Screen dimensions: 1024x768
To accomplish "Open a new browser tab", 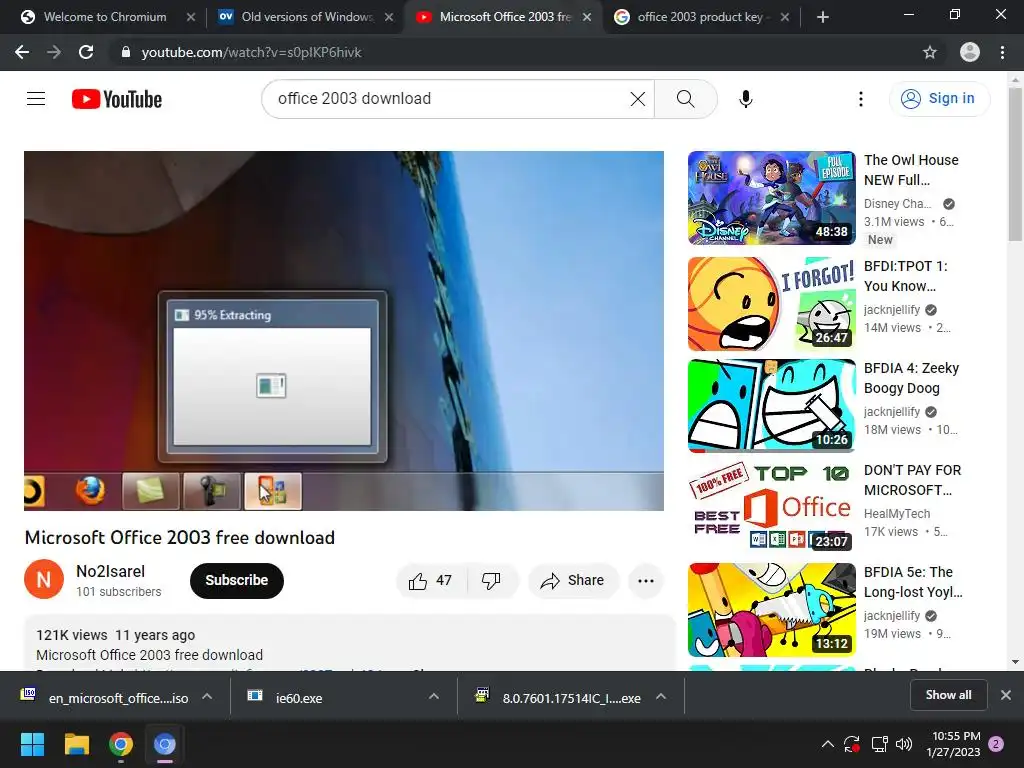I will [823, 17].
